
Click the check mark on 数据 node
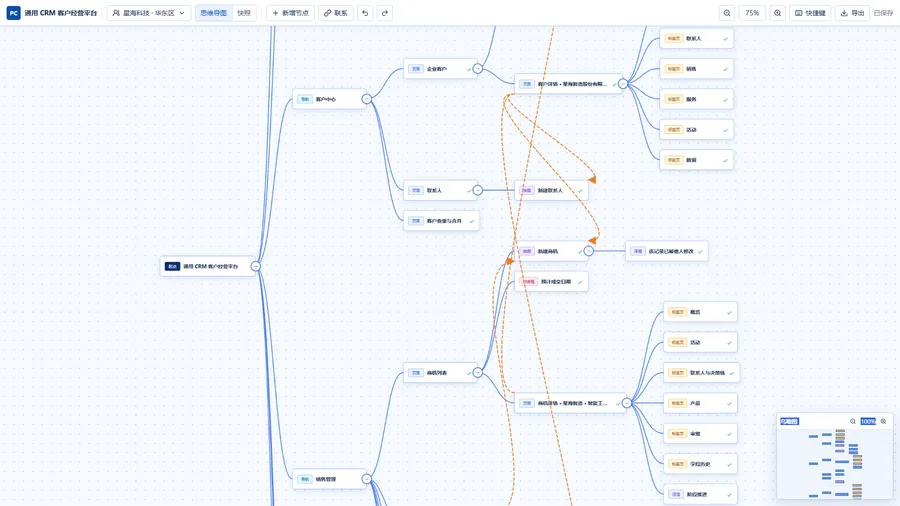[725, 161]
